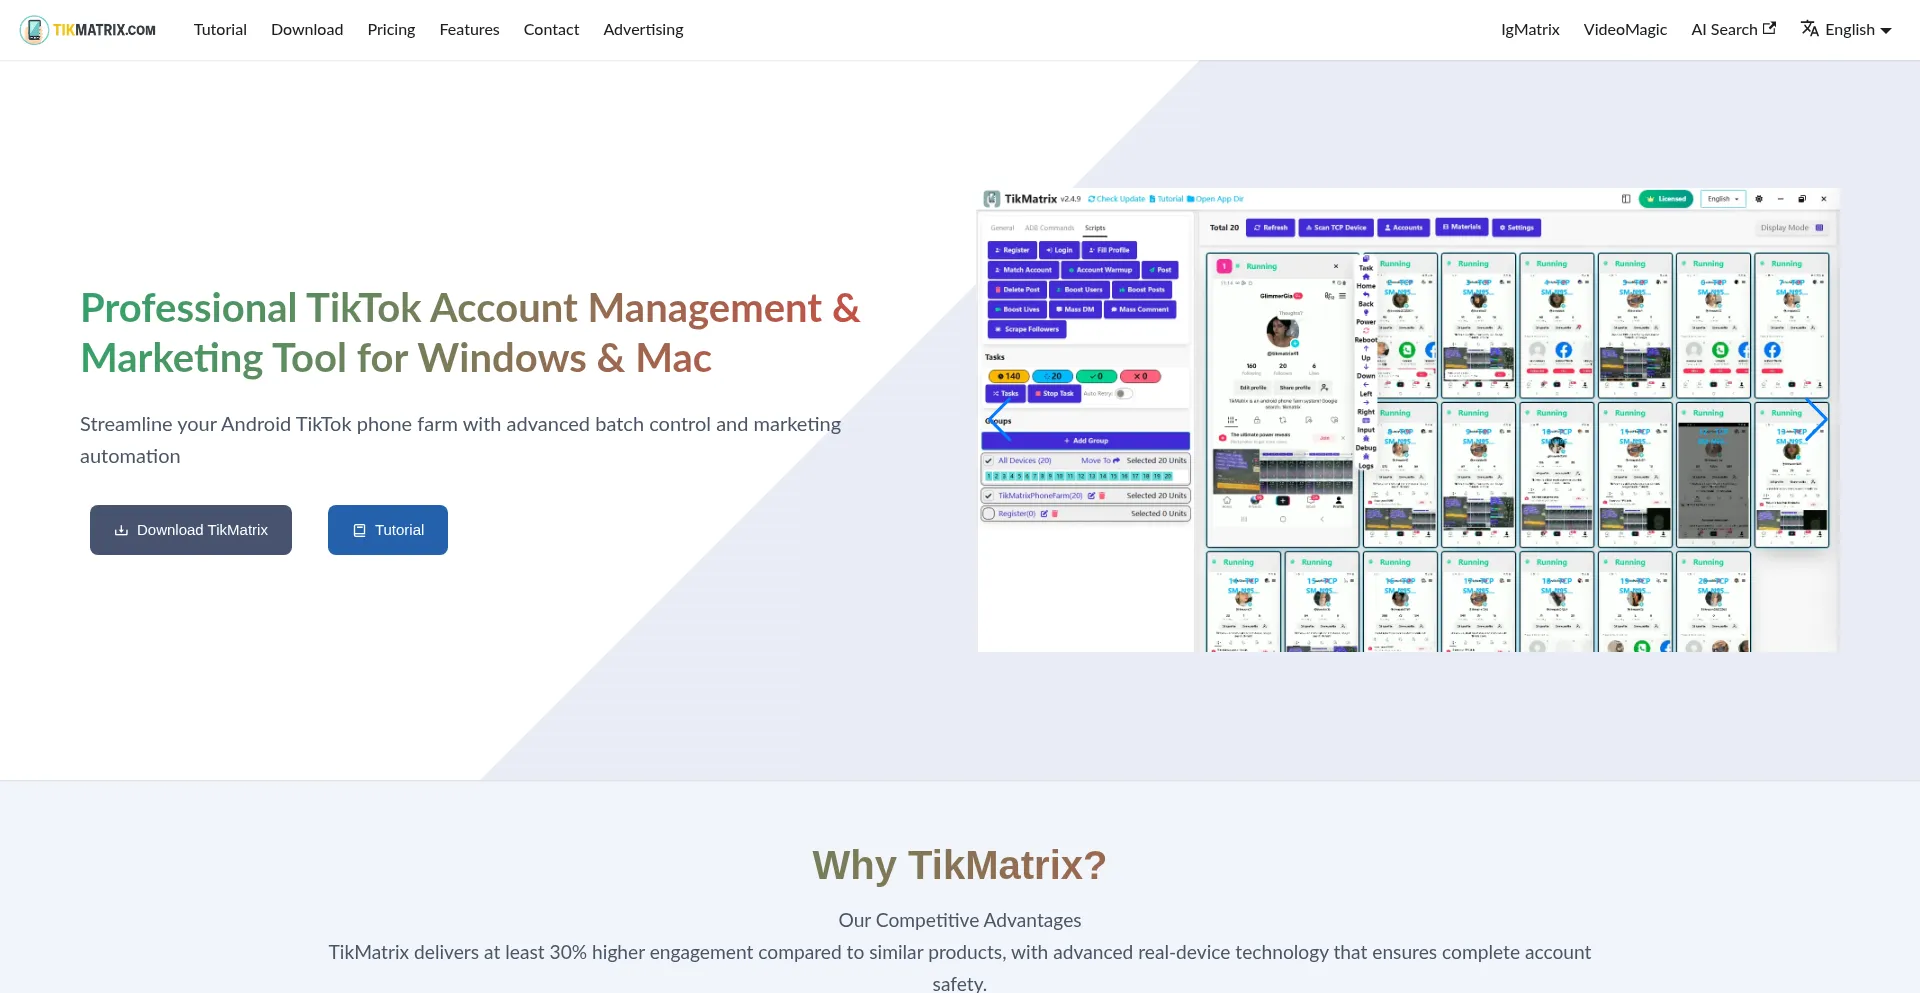Click the gear icon in the app title bar
1920x993 pixels.
click(1759, 199)
